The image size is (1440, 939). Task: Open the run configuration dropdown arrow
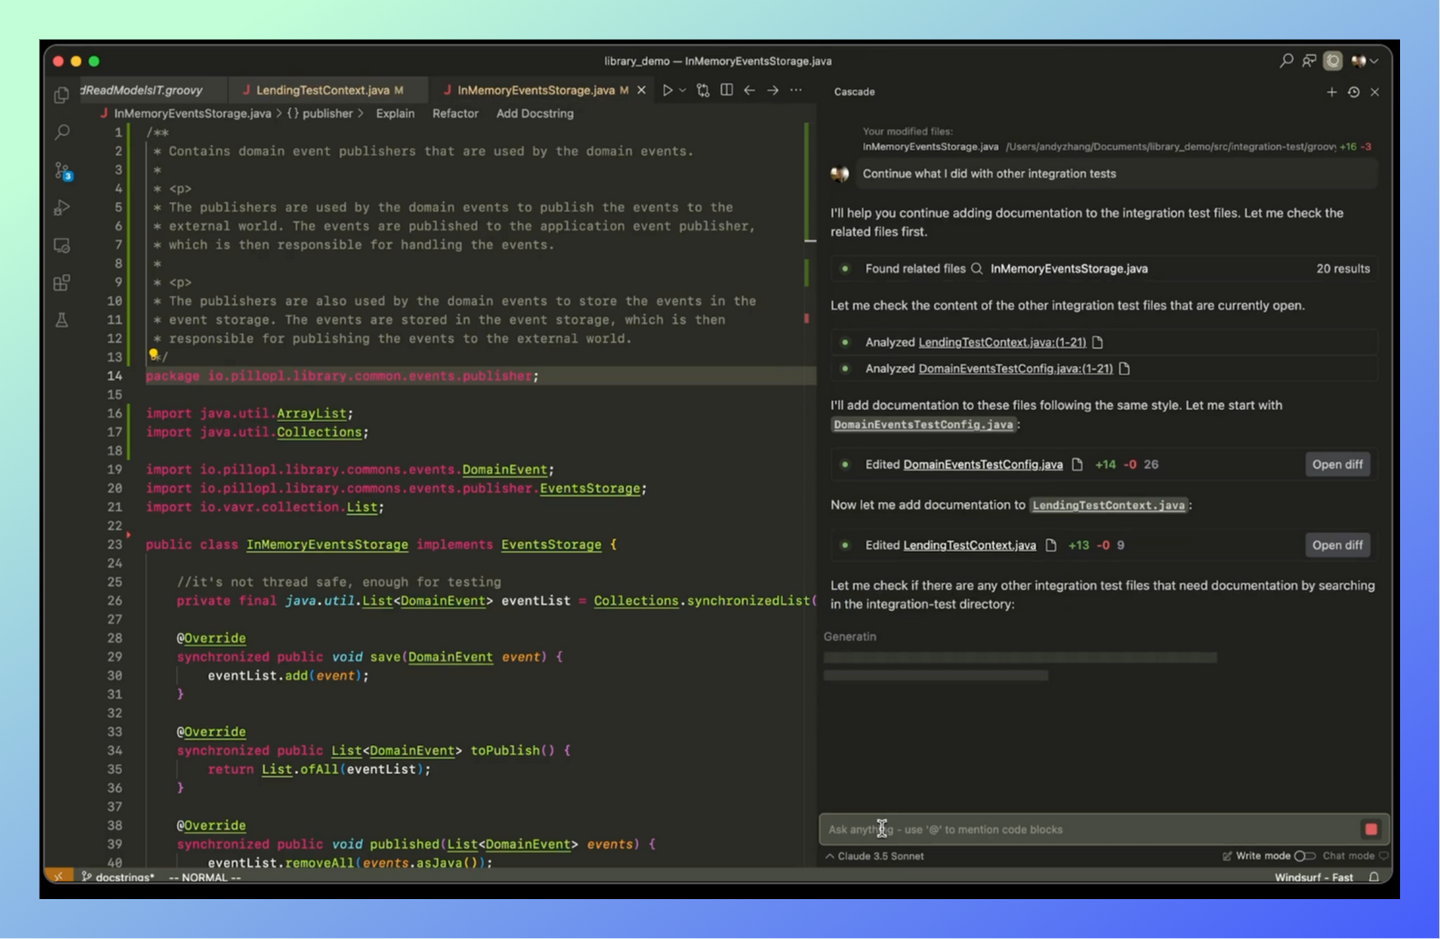coord(681,90)
